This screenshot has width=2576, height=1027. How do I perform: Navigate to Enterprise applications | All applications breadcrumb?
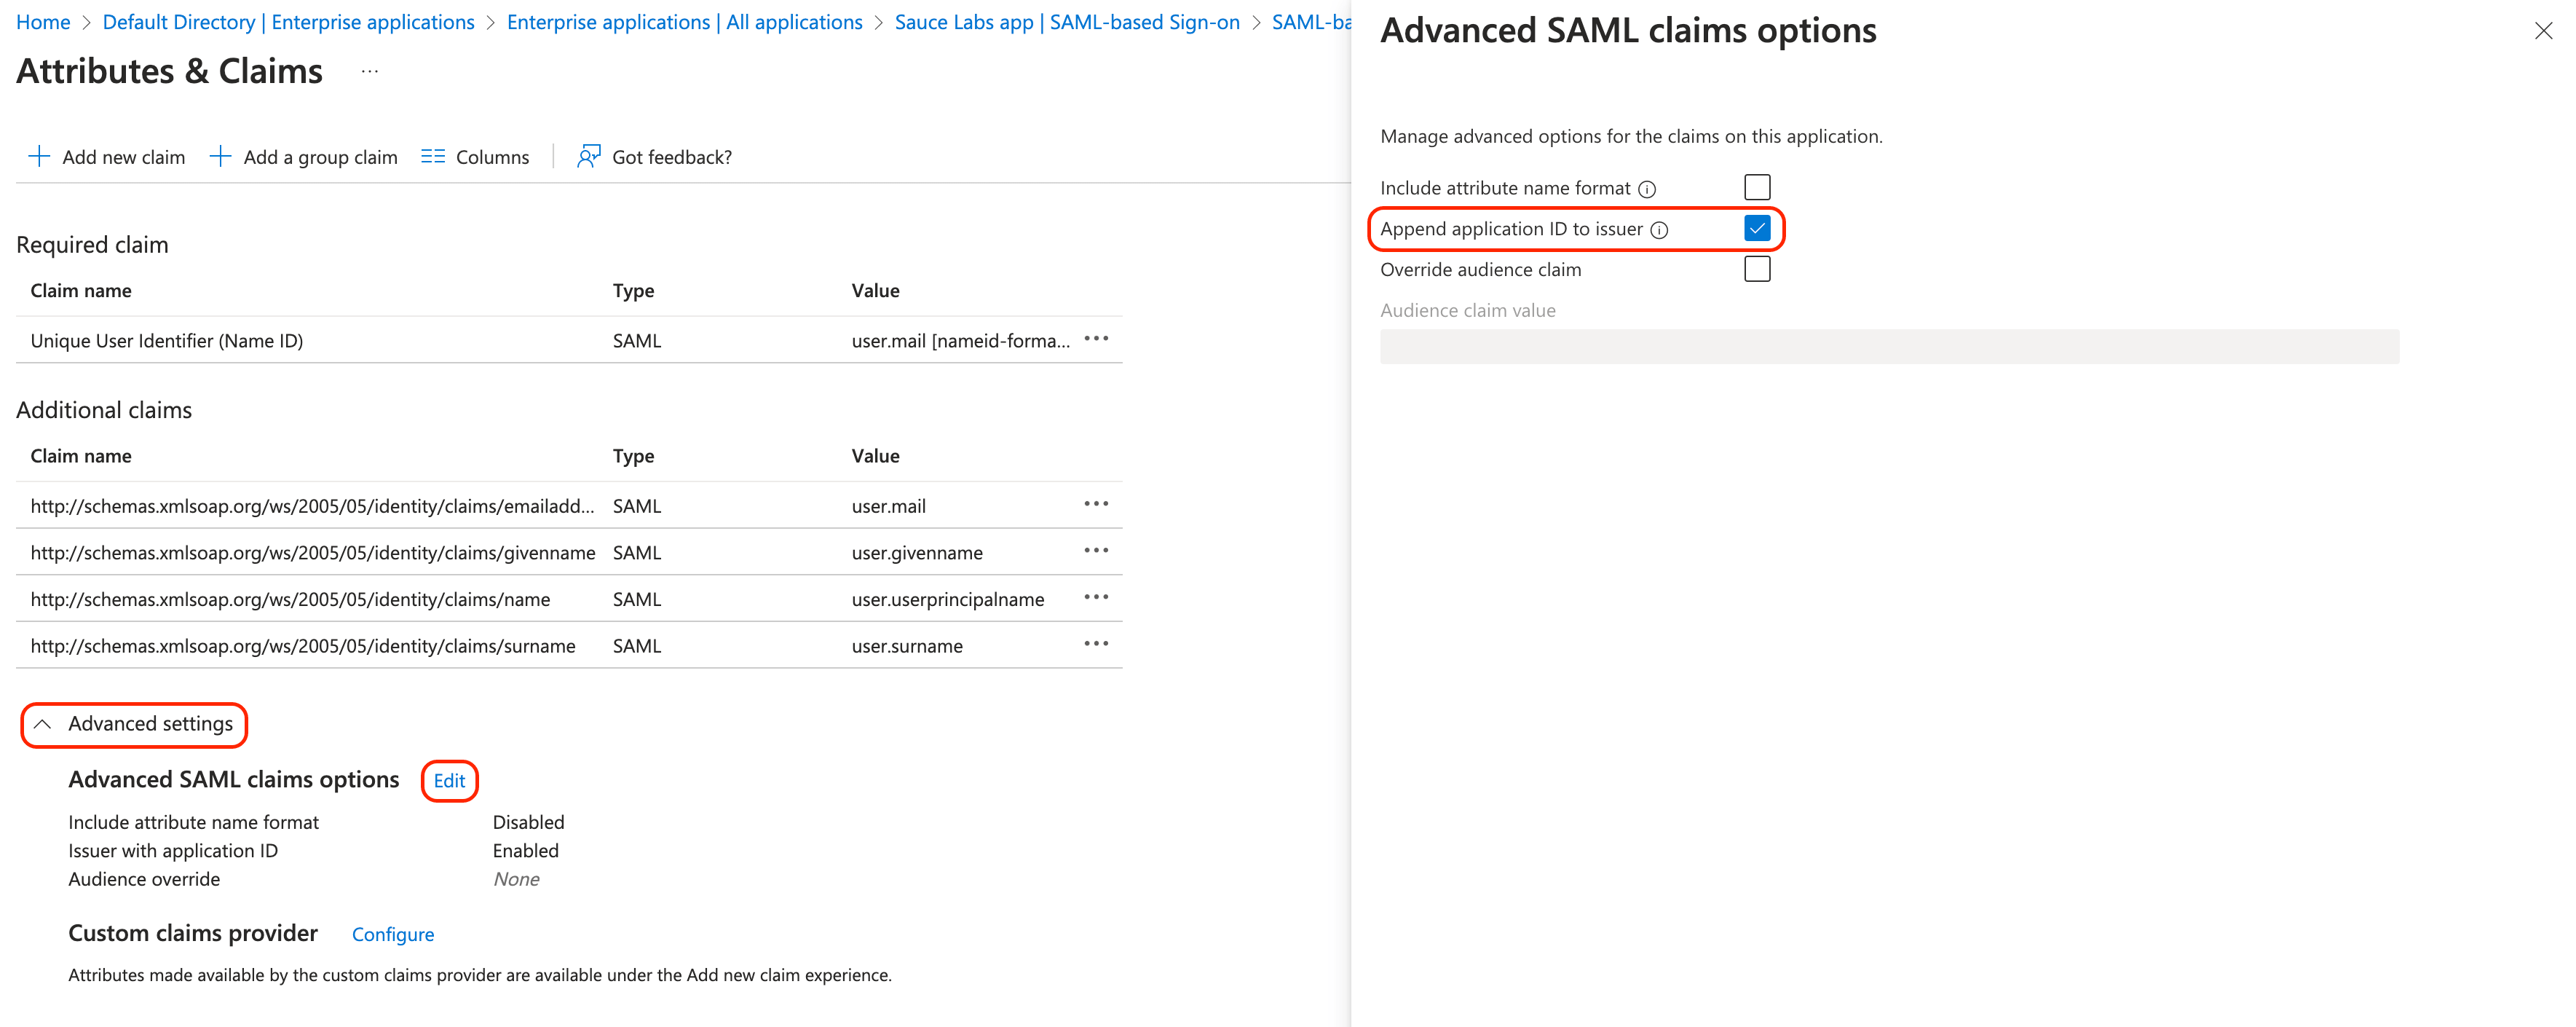click(684, 21)
